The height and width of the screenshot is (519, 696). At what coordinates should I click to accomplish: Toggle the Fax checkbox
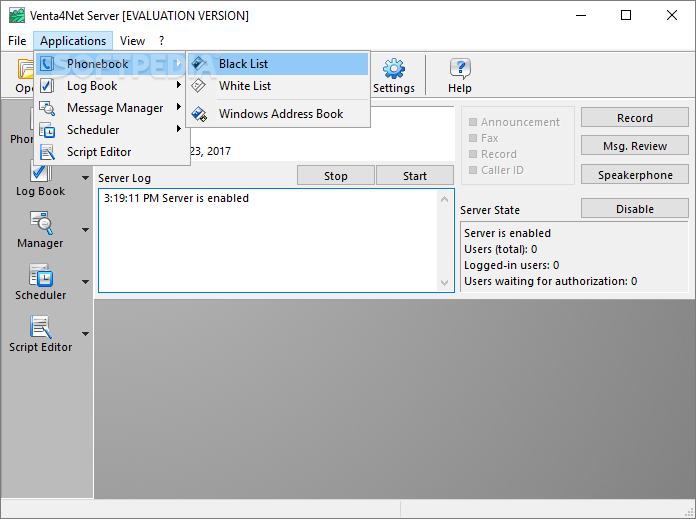(473, 138)
